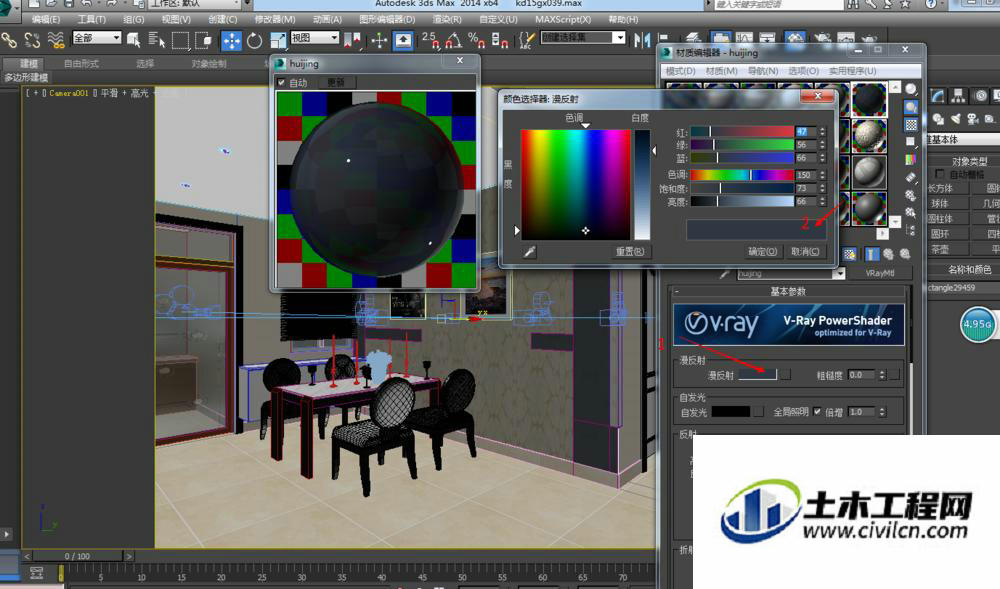The width and height of the screenshot is (1000, 589).
Task: Open the 编辑(E) menu
Action: (x=46, y=20)
